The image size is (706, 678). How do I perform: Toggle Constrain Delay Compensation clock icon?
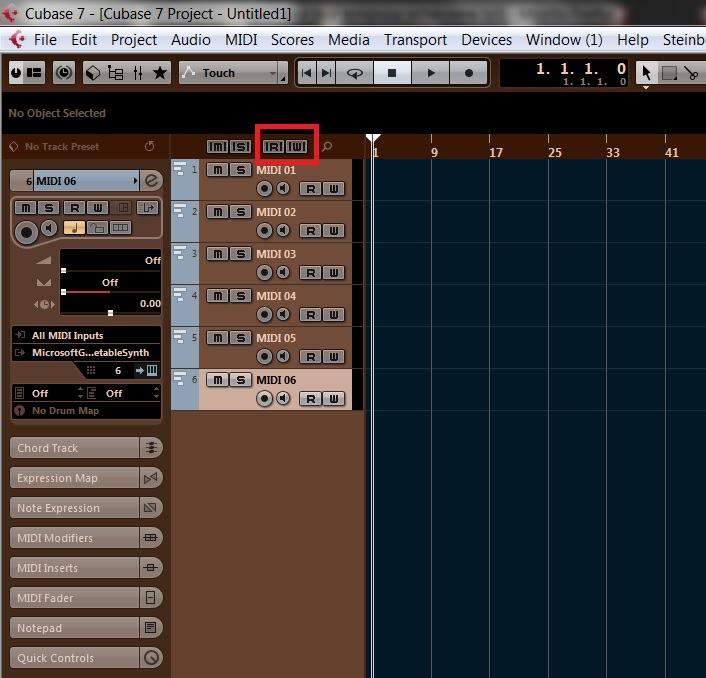63,72
